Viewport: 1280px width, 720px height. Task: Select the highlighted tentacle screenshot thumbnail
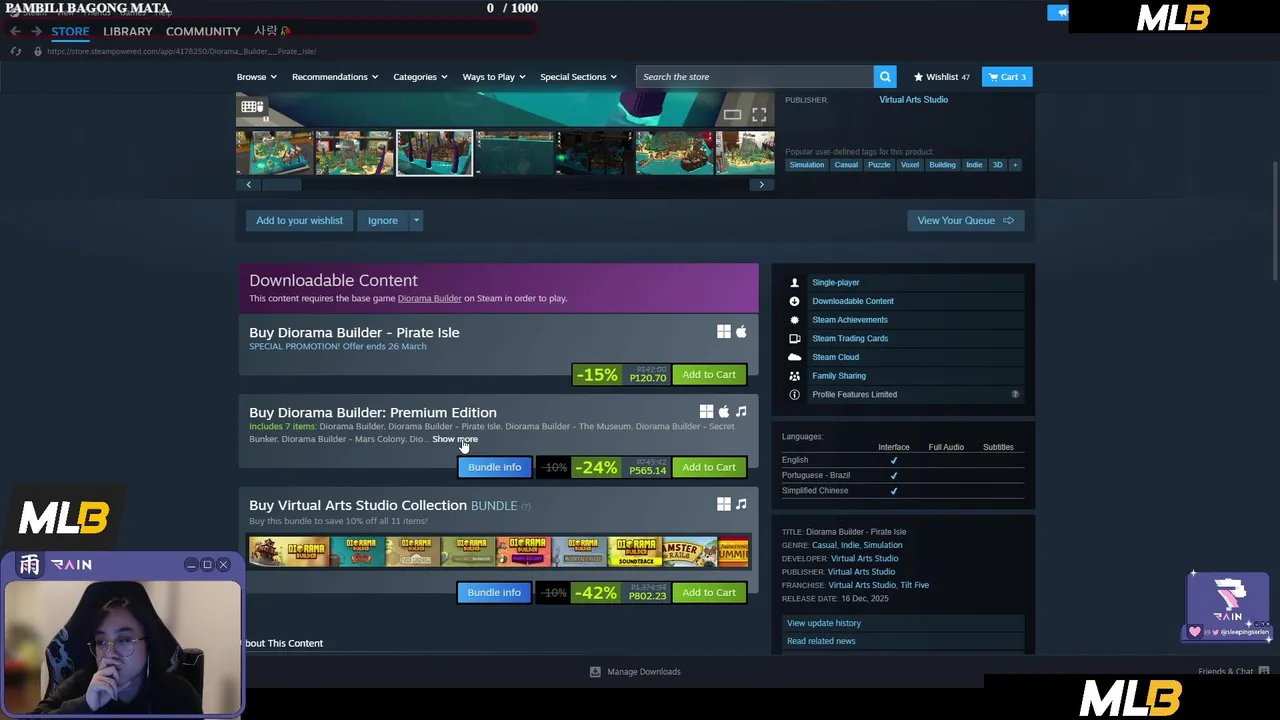[434, 153]
